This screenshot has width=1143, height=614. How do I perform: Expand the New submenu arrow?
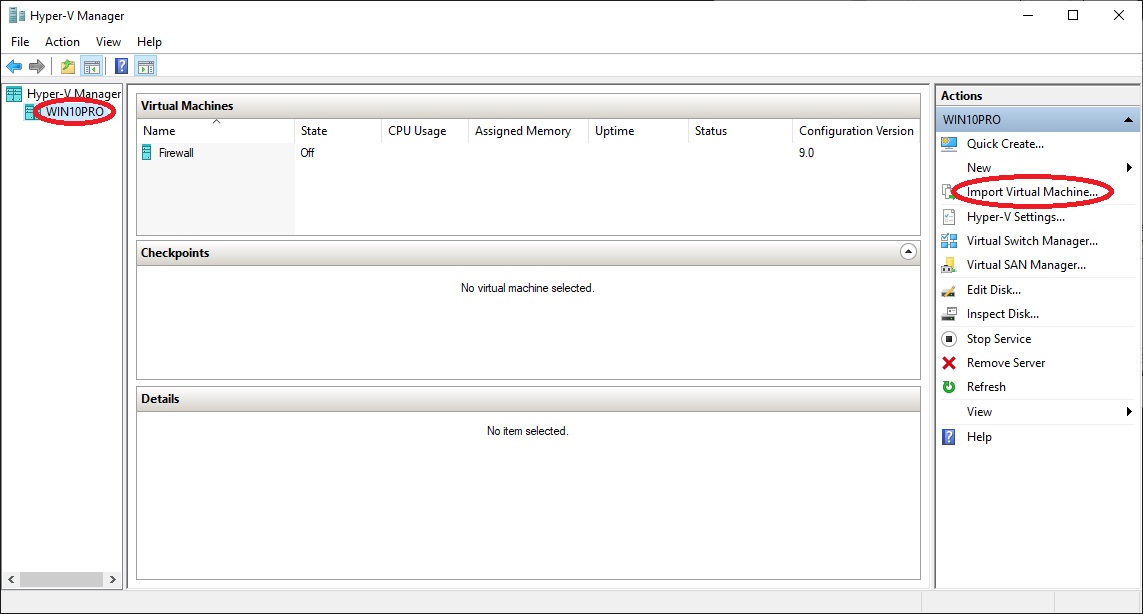coord(1129,168)
